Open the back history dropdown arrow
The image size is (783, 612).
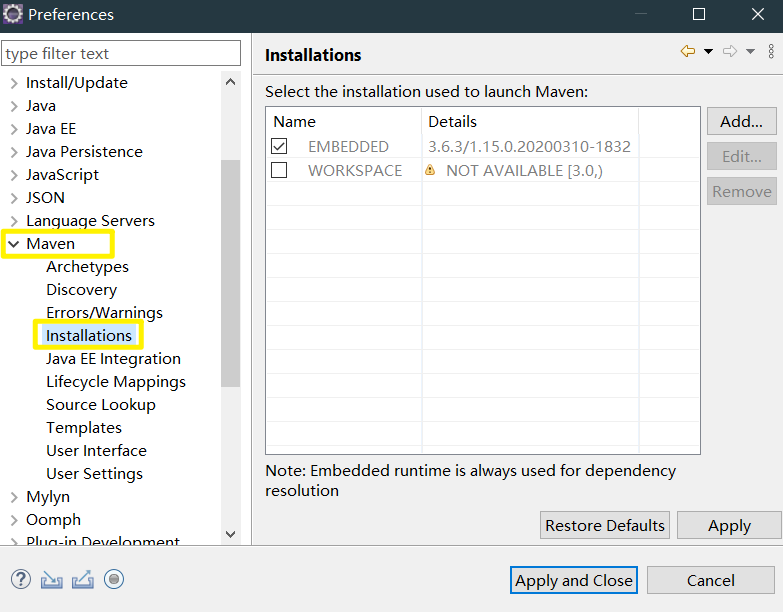pos(708,52)
